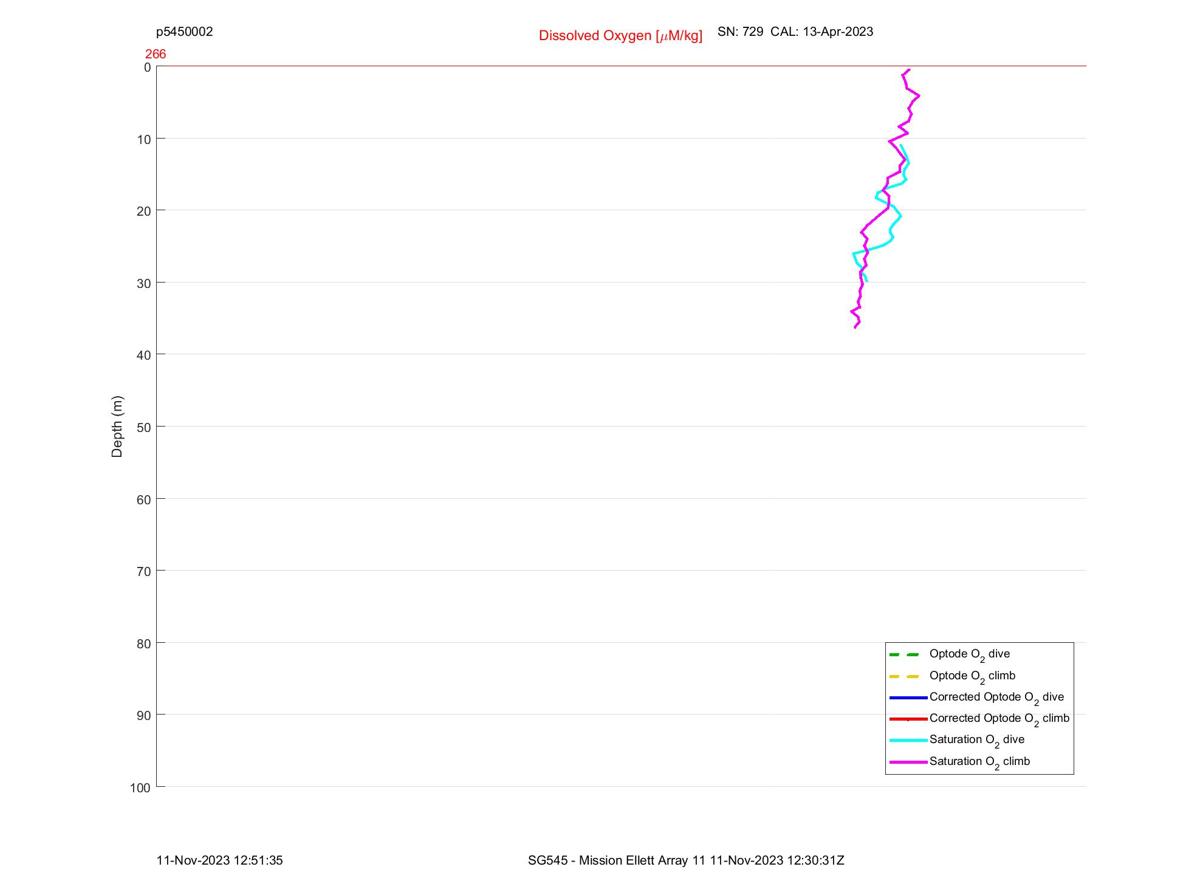Select the Optode O2 dive legend label
Screen dimensions: 1200x885
click(x=969, y=655)
